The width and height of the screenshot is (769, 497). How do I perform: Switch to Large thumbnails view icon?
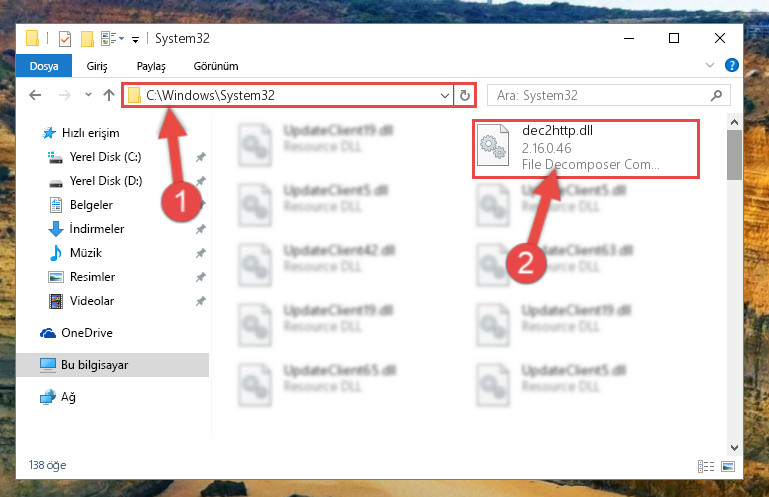(728, 466)
